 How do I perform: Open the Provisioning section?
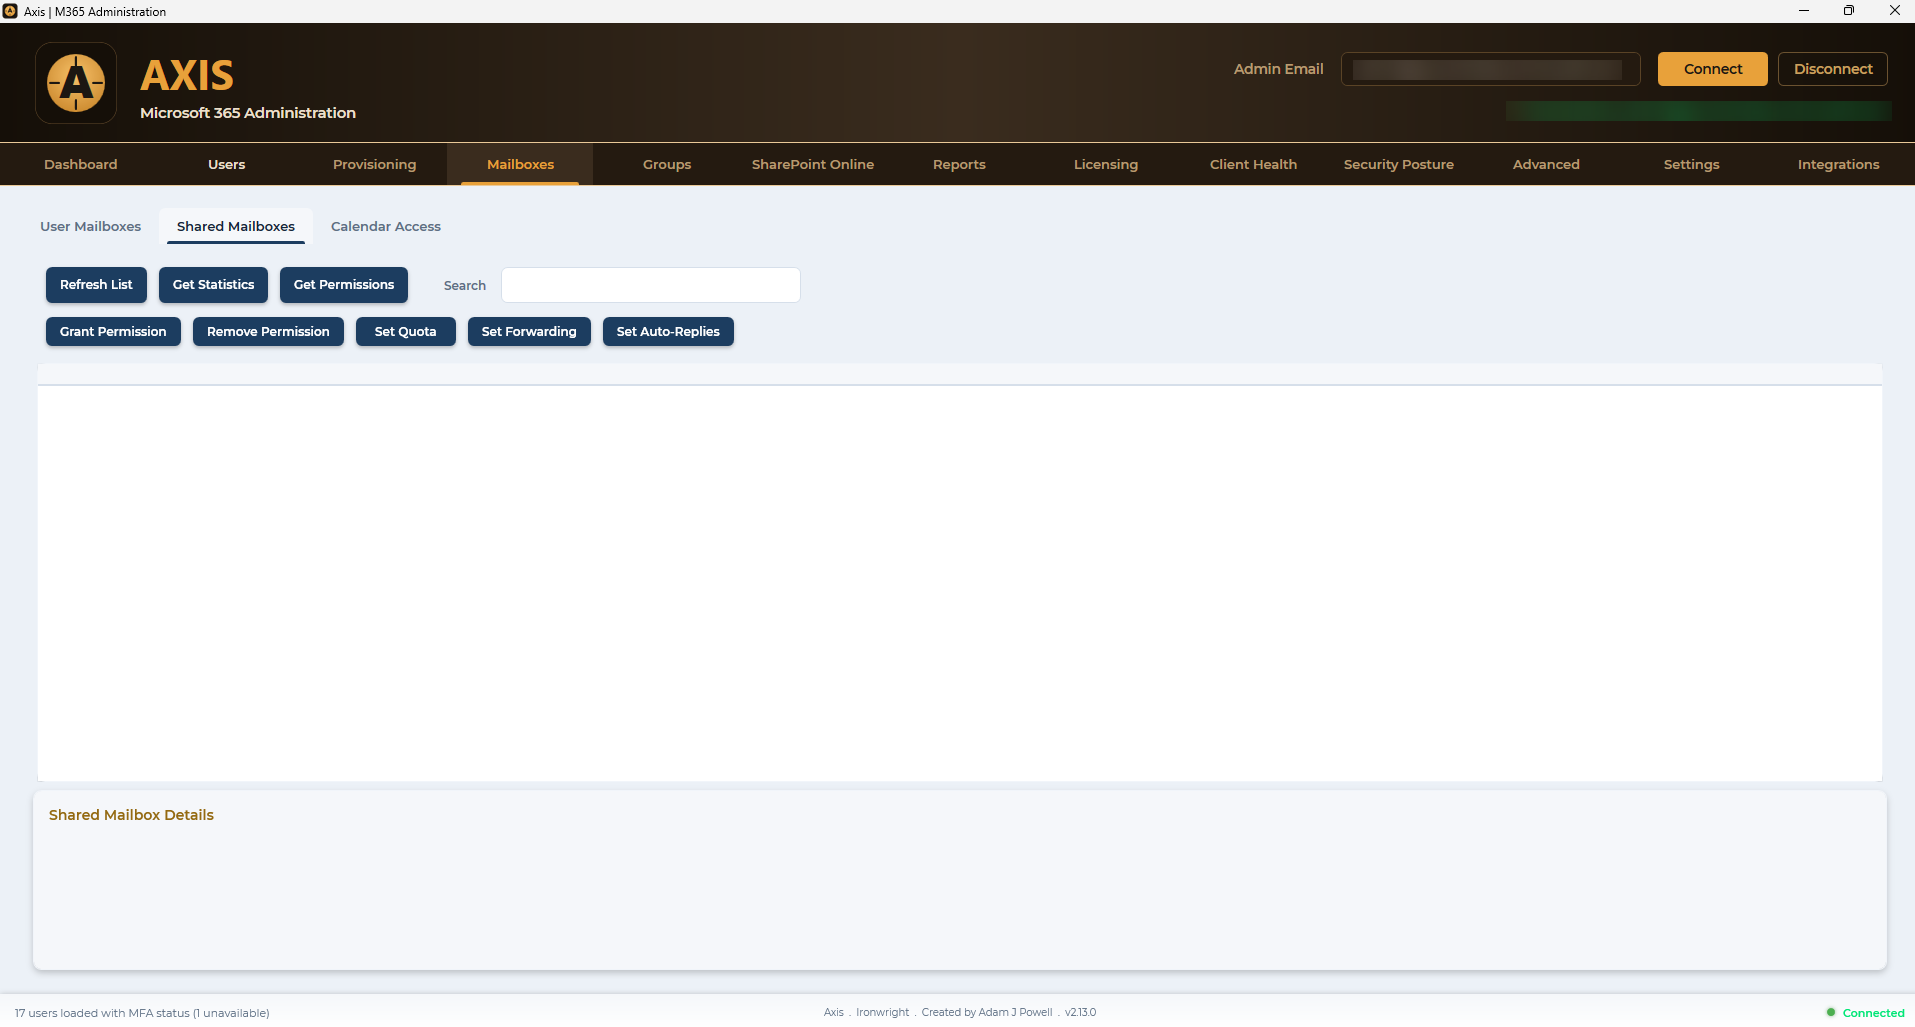374,164
